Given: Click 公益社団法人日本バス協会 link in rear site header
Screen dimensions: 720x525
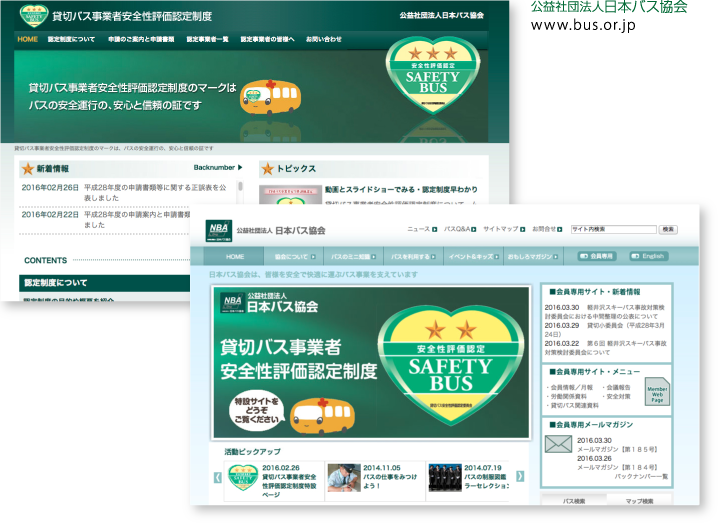Looking at the screenshot, I should 441,15.
